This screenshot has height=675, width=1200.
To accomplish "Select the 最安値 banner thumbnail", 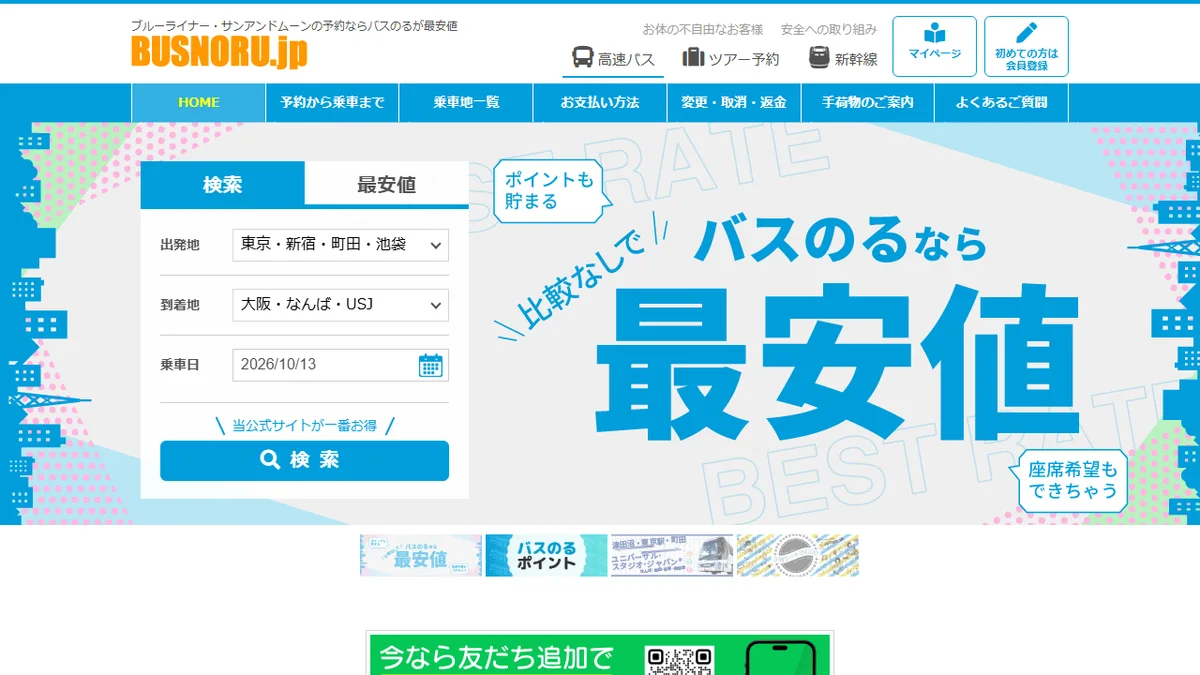I will pyautogui.click(x=421, y=555).
